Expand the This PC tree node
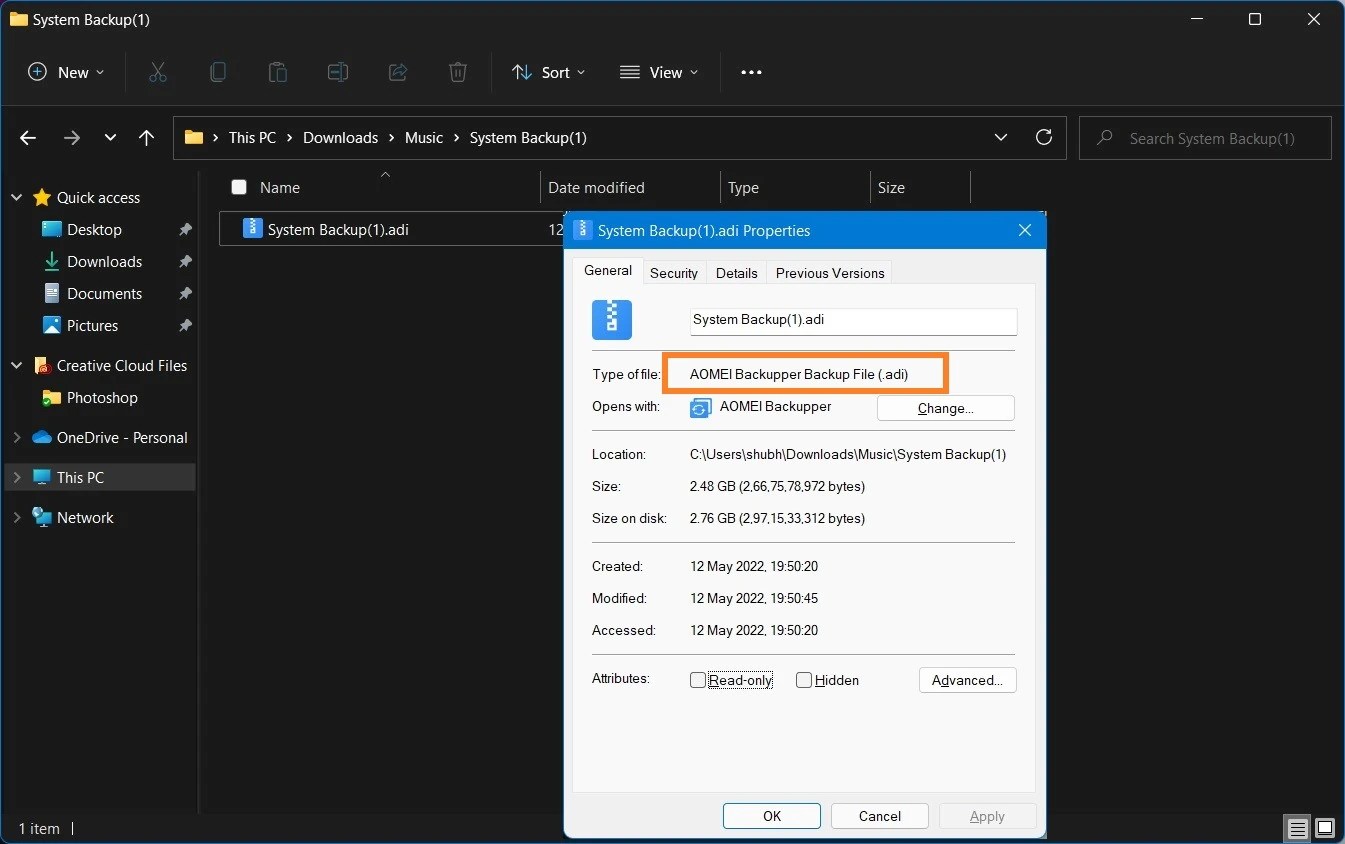 click(x=16, y=477)
